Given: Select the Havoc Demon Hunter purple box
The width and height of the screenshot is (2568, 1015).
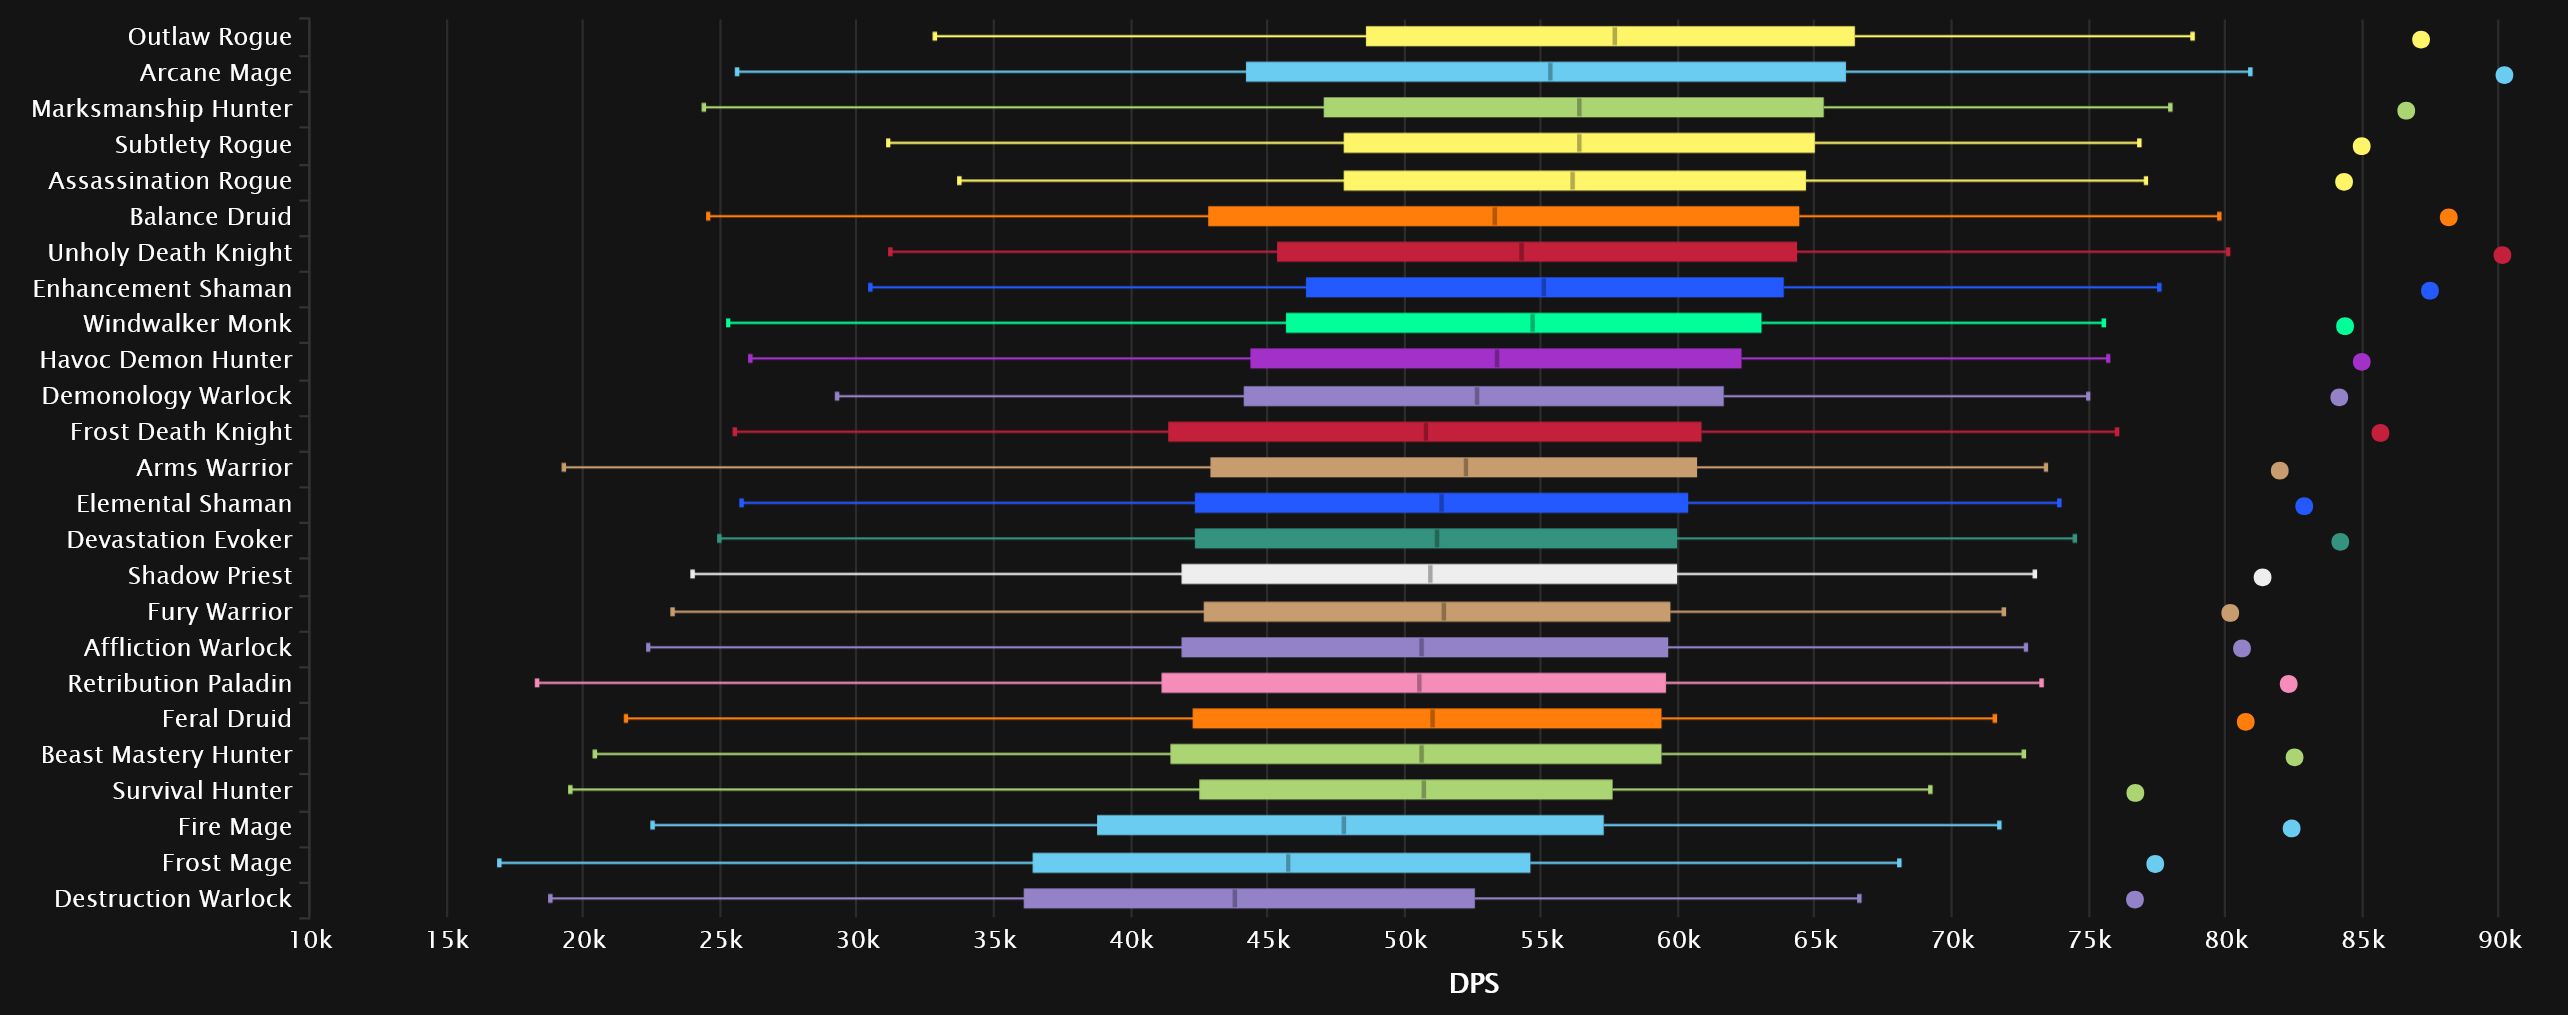Looking at the screenshot, I should (1495, 359).
